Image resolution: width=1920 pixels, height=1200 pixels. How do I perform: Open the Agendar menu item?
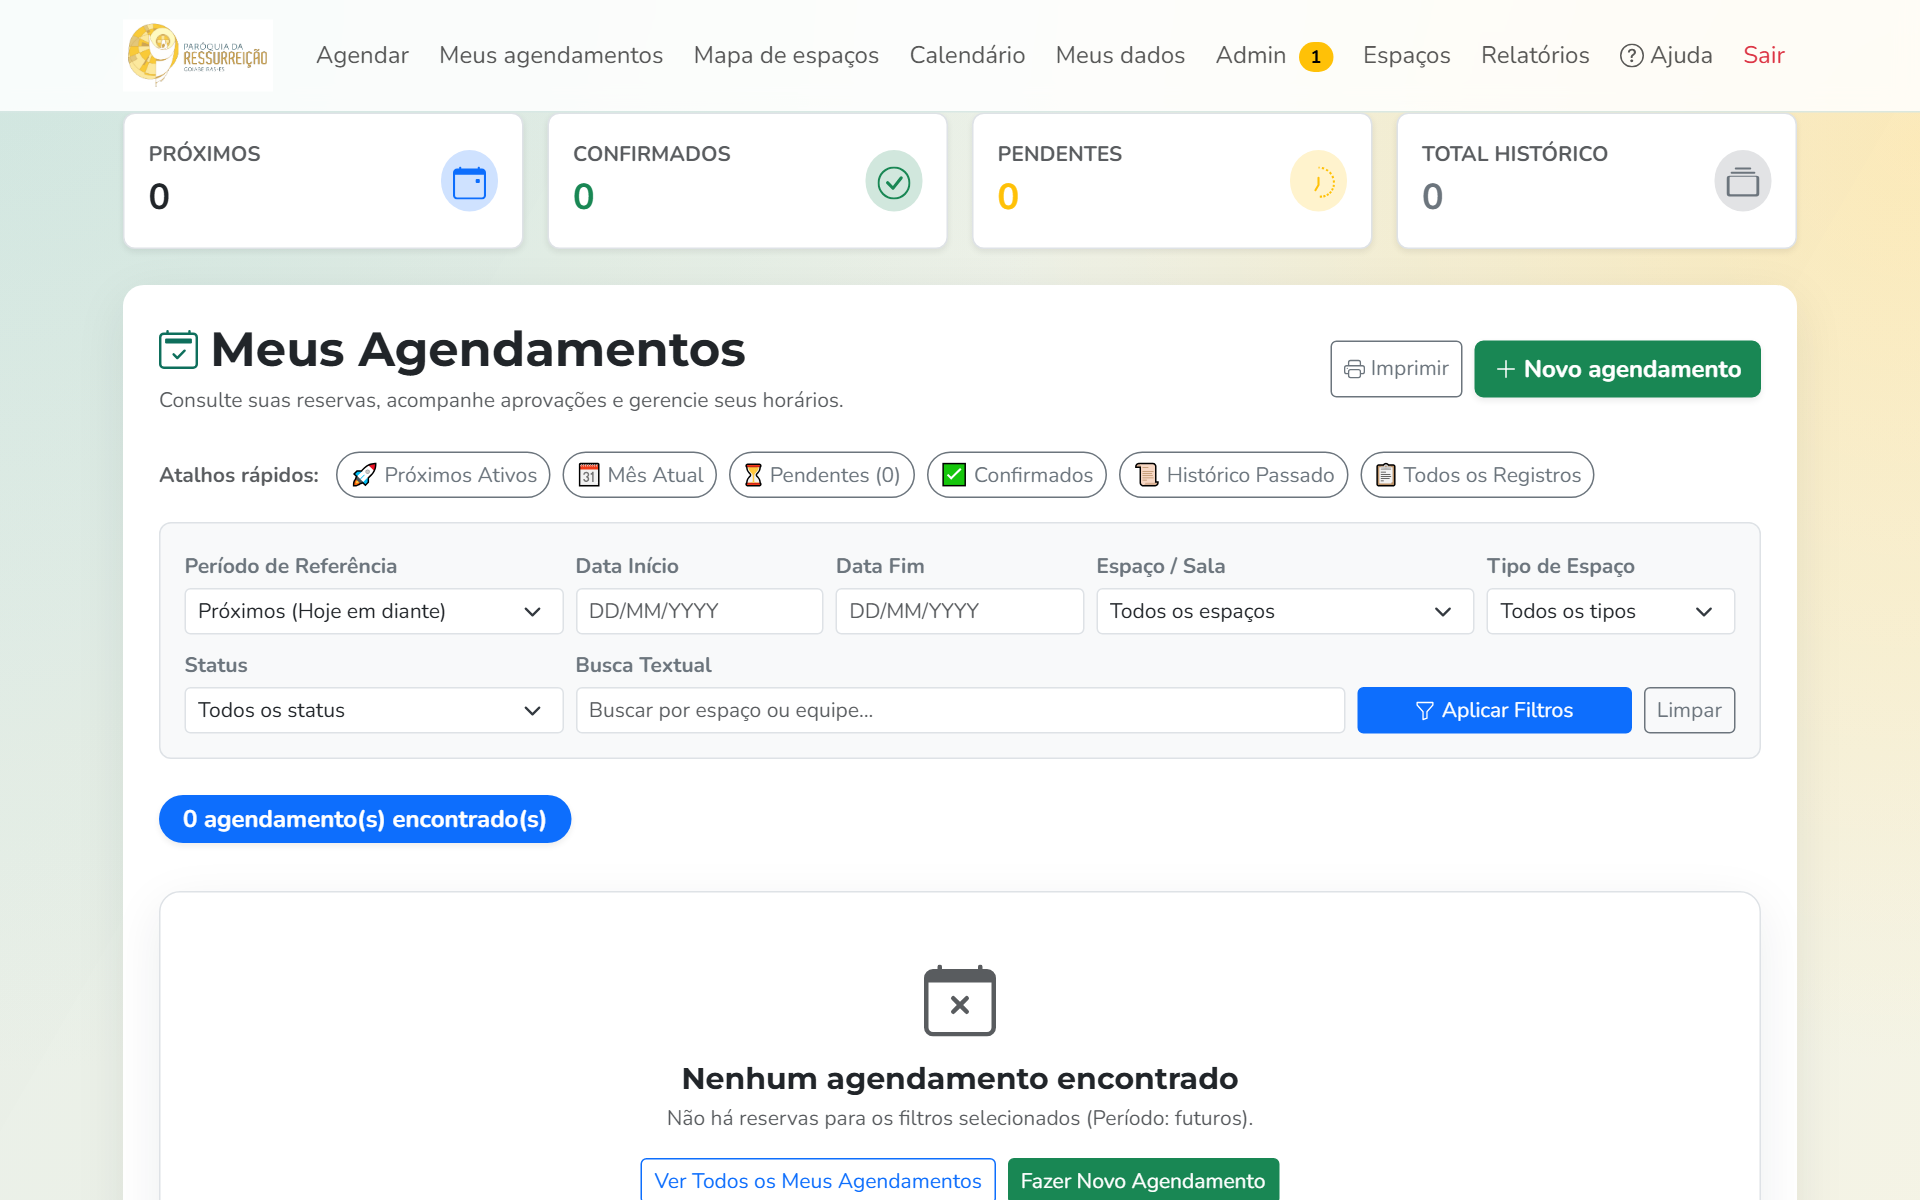tap(362, 55)
